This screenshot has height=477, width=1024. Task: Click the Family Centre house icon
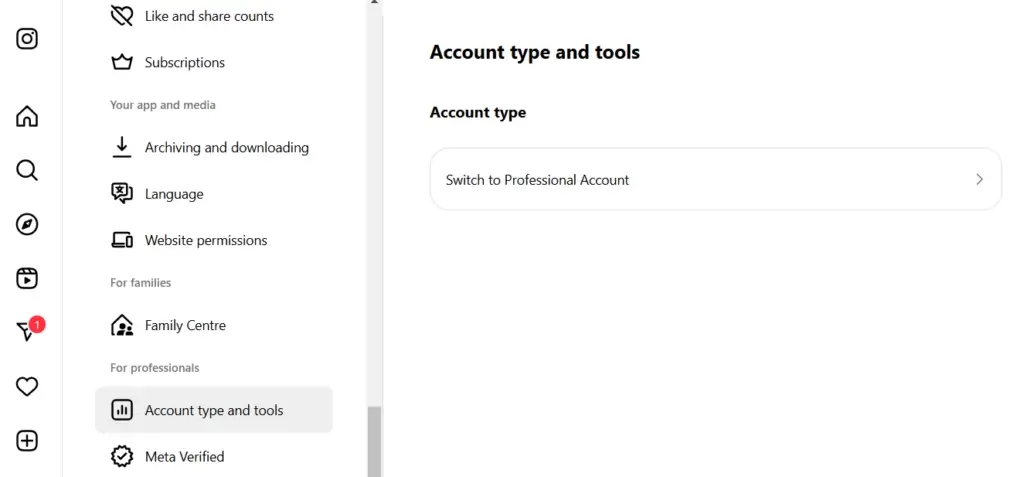(x=122, y=325)
